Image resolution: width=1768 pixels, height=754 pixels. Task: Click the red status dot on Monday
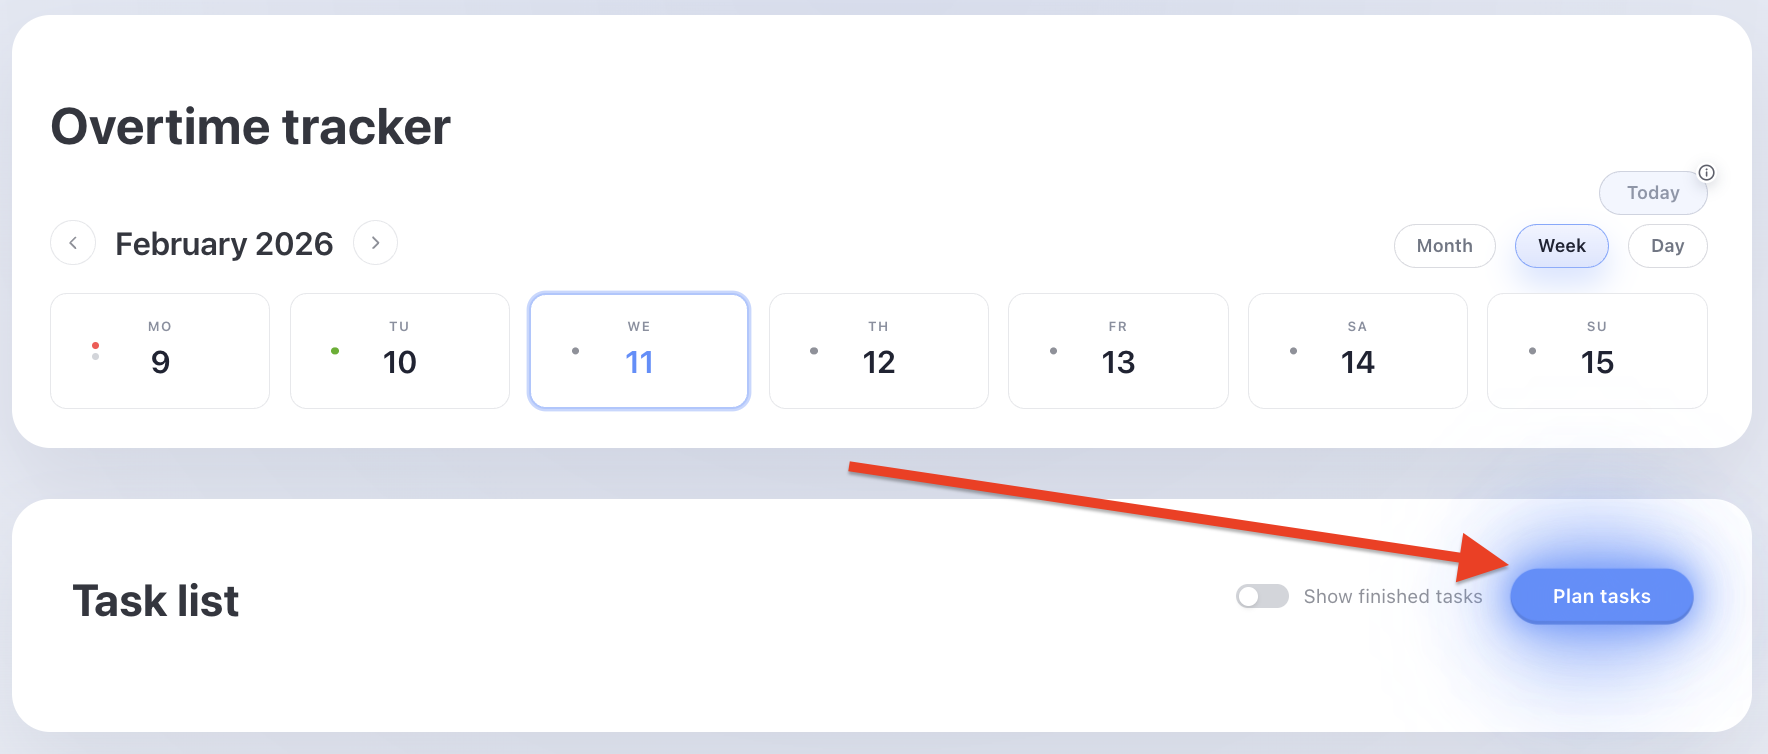(95, 345)
